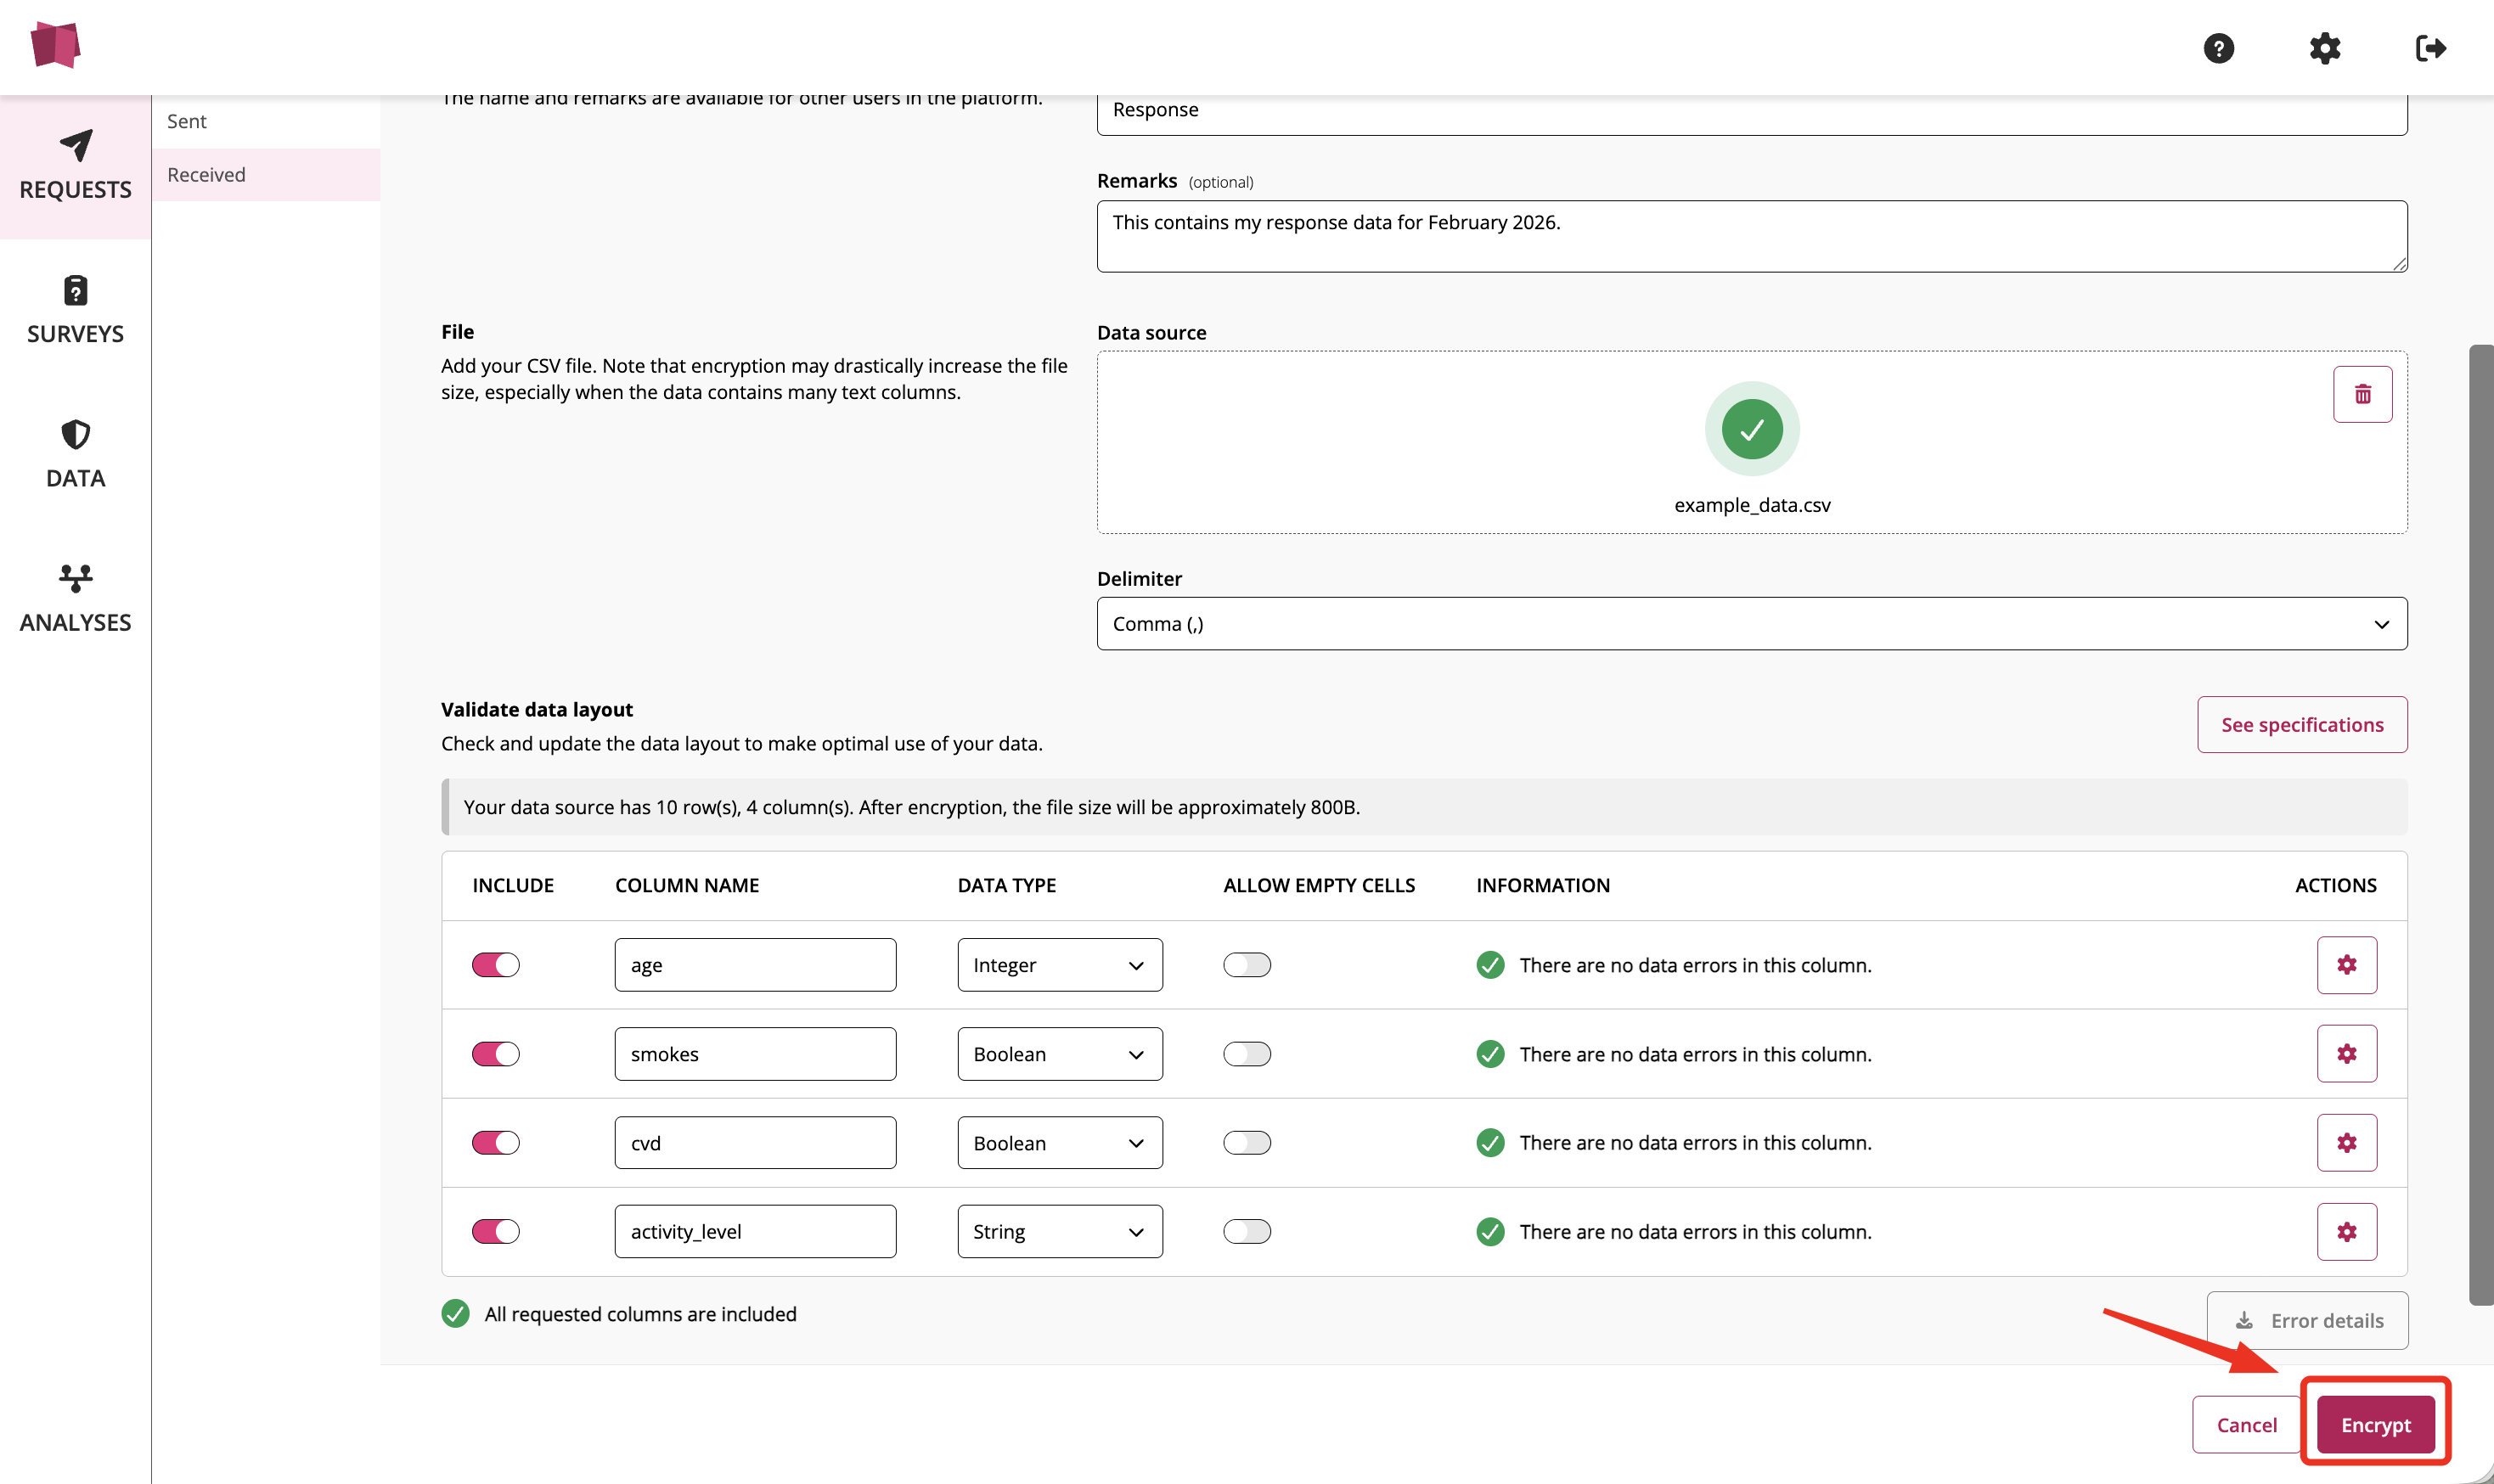Open the Analyses section

75,598
